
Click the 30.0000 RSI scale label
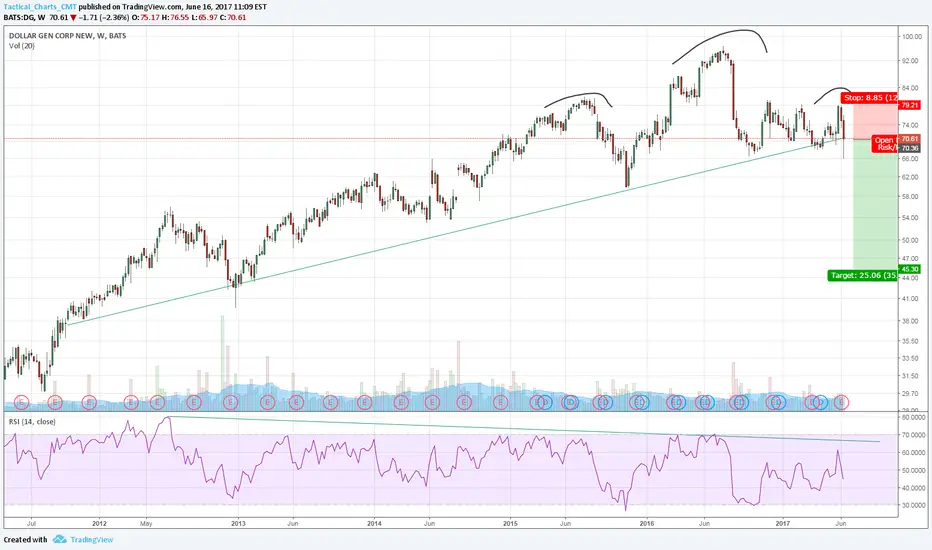coord(914,505)
